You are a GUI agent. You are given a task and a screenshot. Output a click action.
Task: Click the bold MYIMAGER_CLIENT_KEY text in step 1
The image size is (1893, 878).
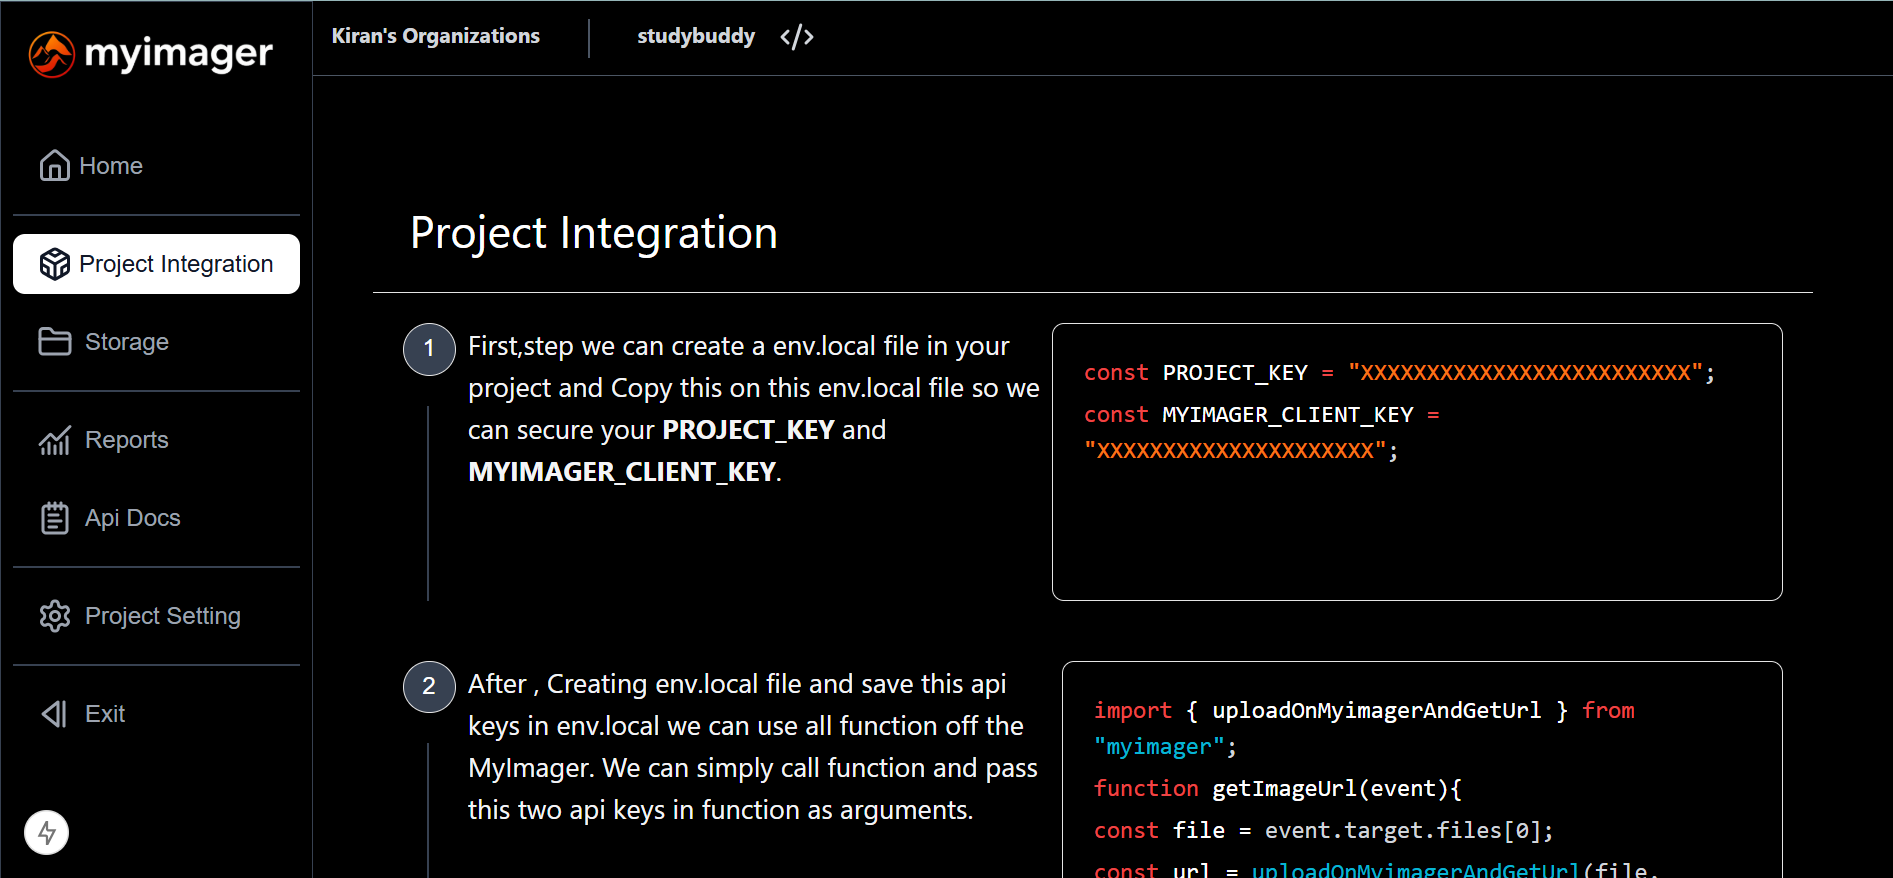coord(622,472)
